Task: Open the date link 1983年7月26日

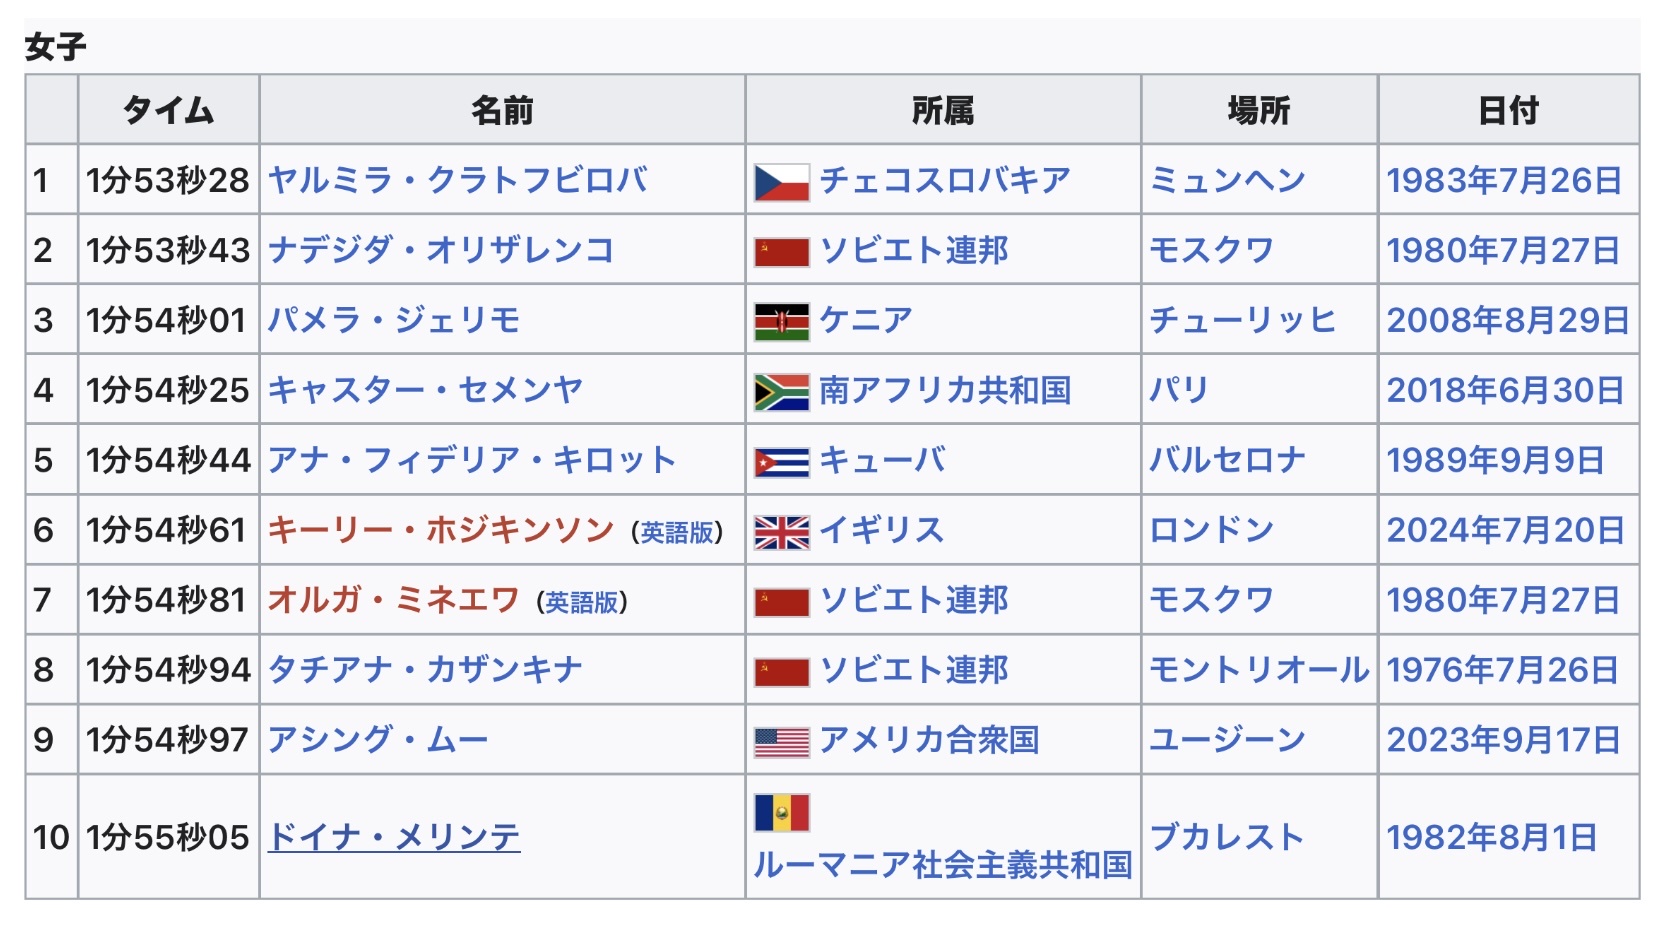Action: point(1504,180)
